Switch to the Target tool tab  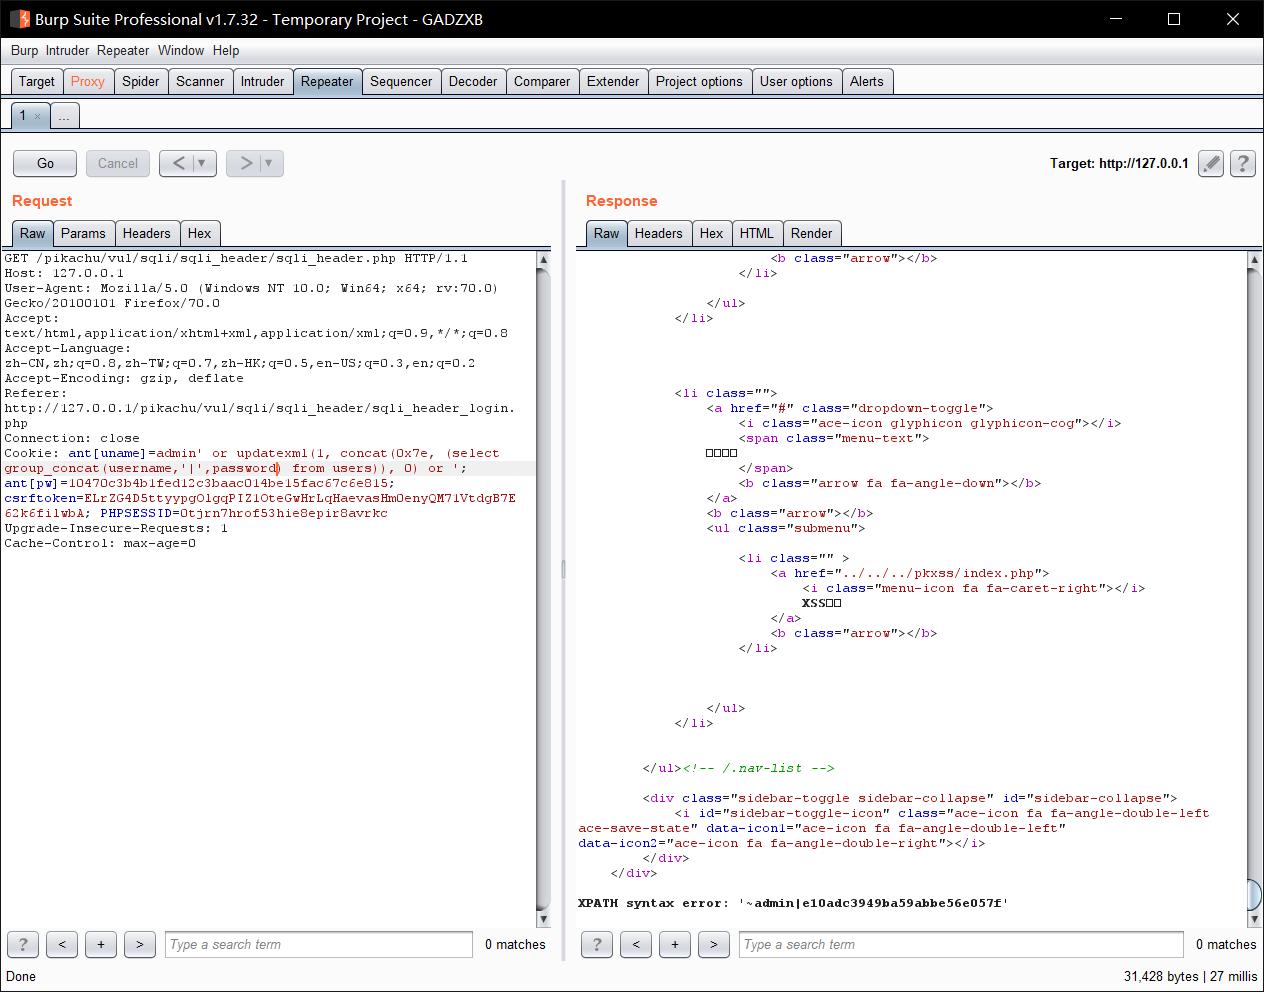click(37, 82)
